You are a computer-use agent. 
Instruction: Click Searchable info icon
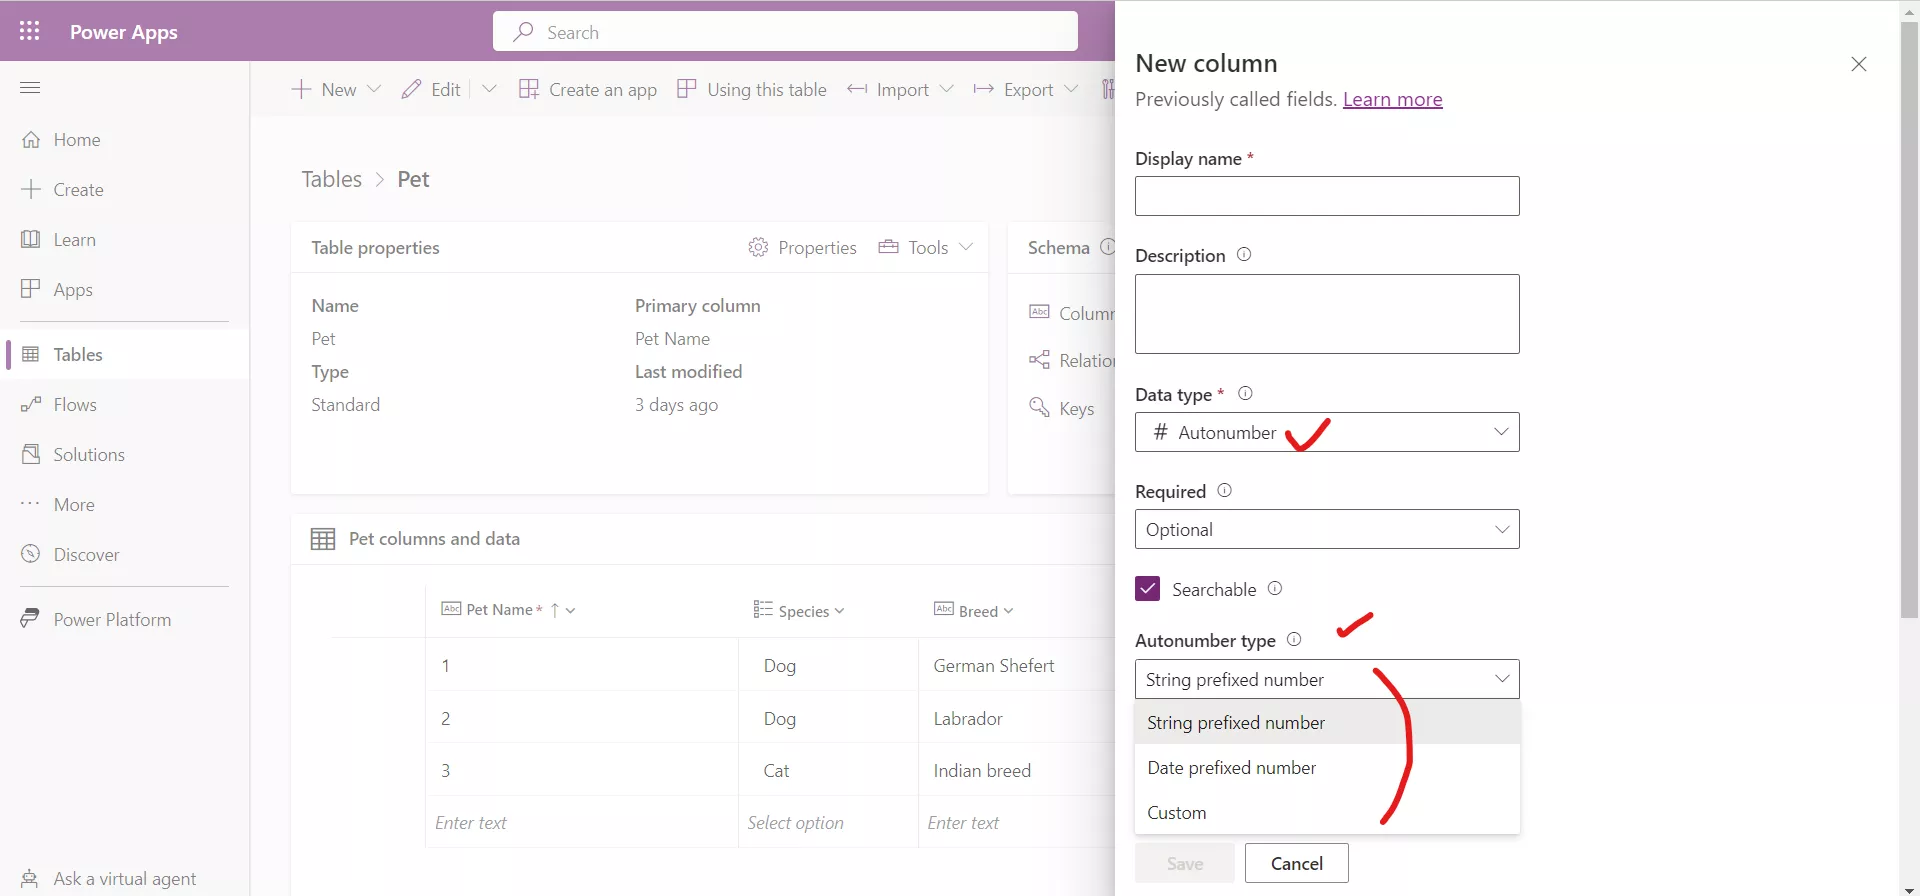[x=1275, y=589]
